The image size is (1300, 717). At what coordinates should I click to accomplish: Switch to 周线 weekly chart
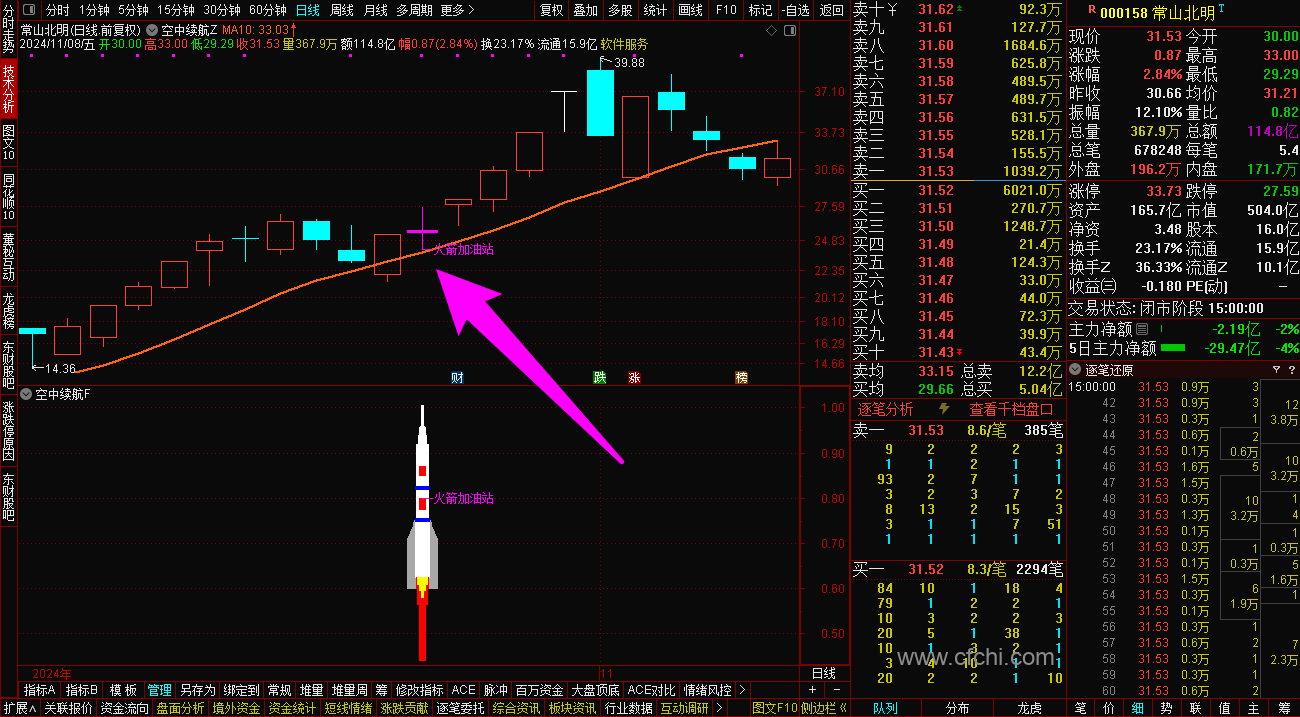point(342,10)
